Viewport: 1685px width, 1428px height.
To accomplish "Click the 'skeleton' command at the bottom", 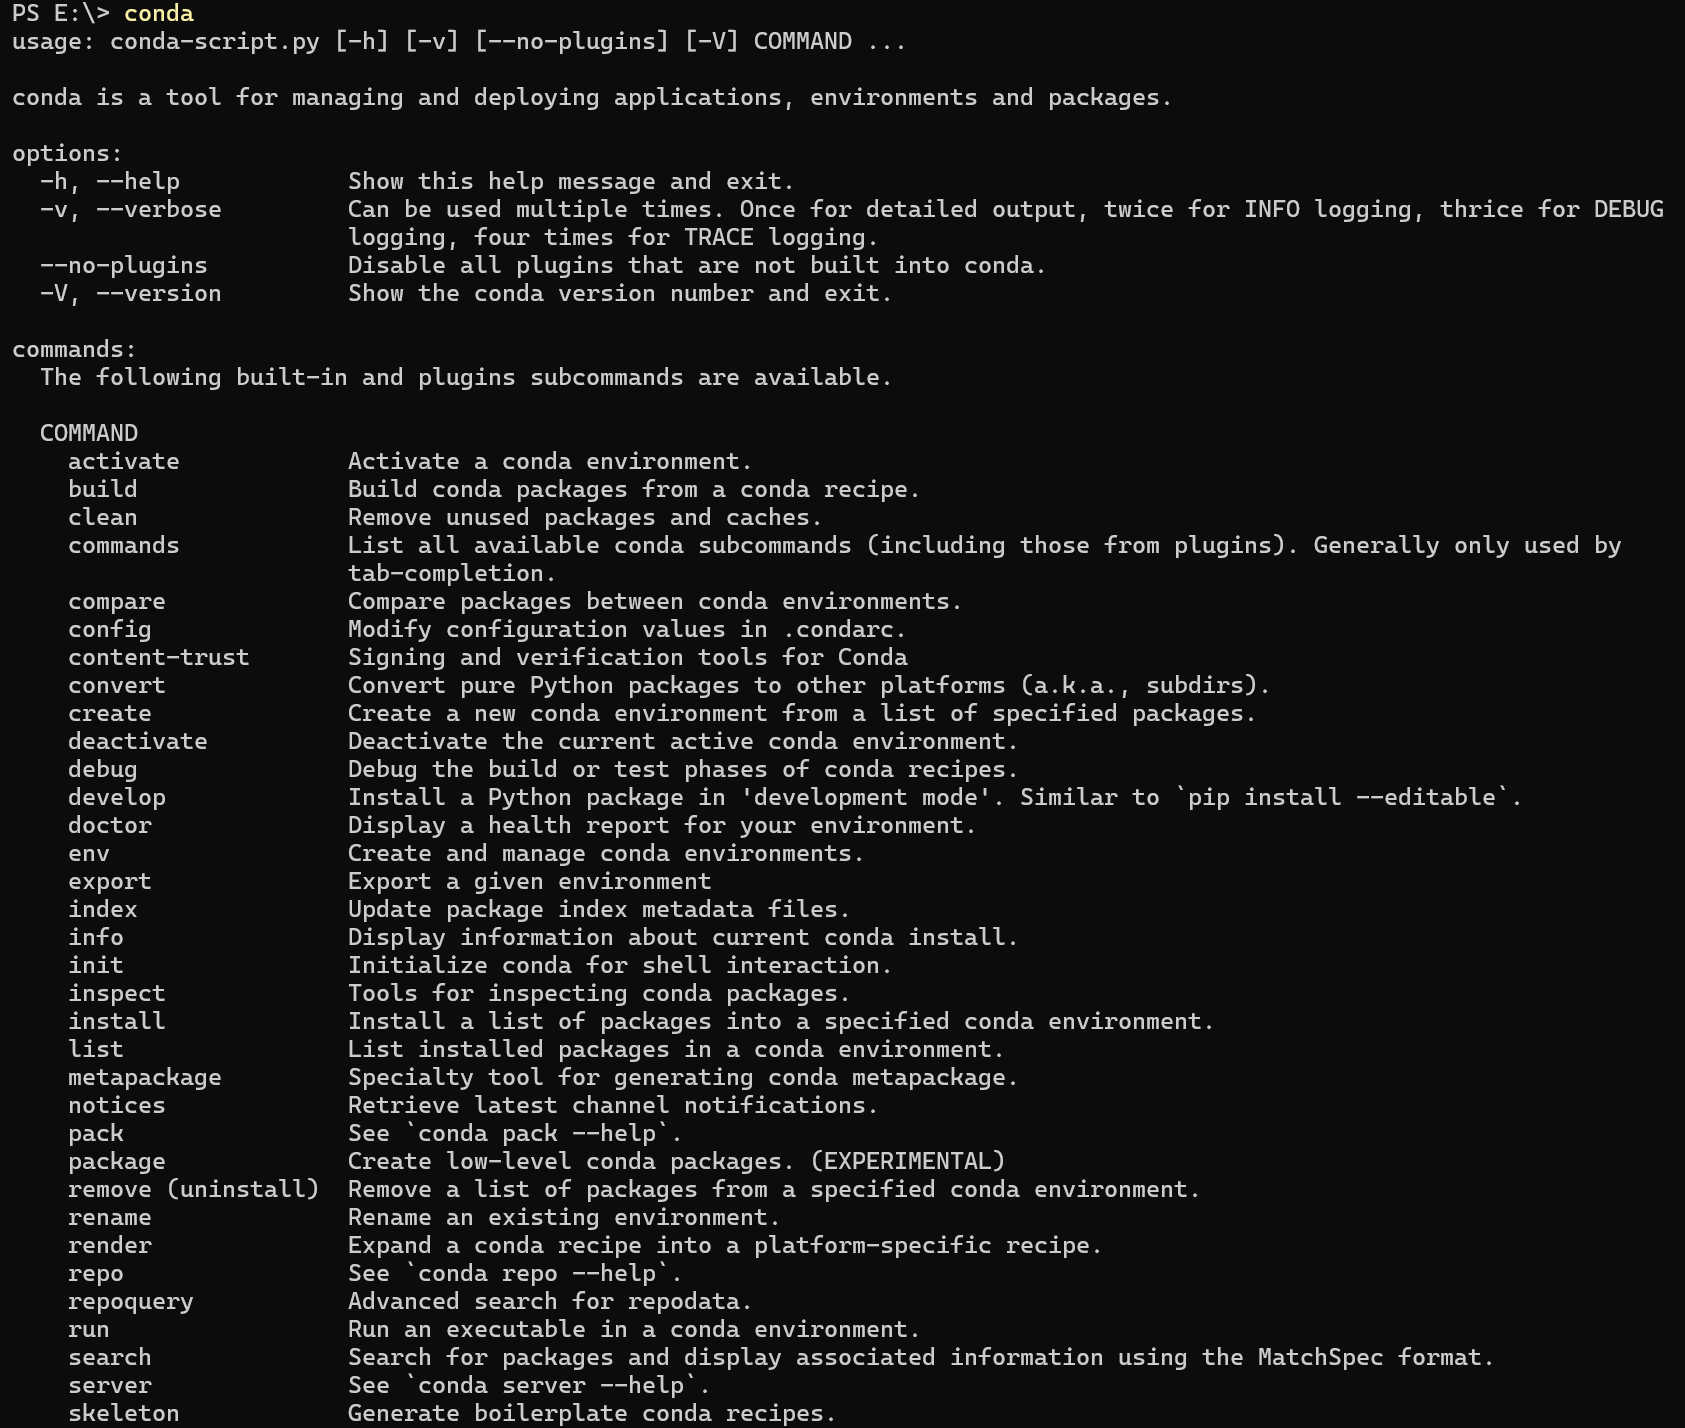I will point(124,1413).
